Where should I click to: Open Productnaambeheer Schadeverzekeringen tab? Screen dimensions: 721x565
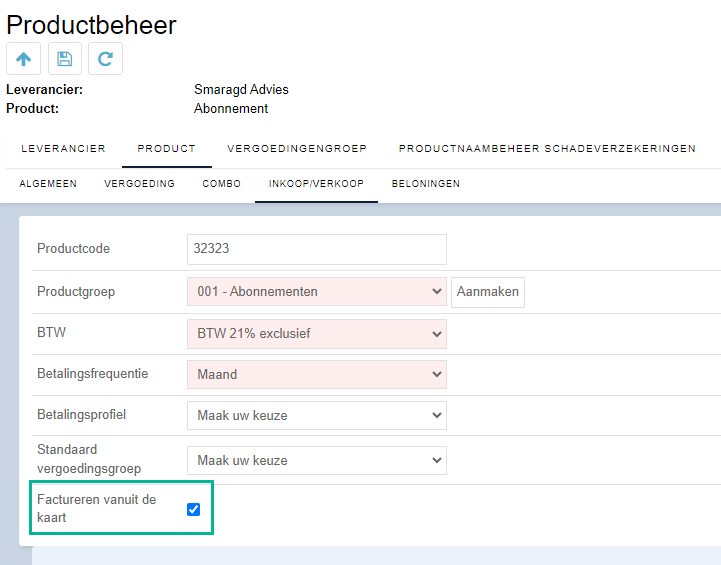pos(547,148)
